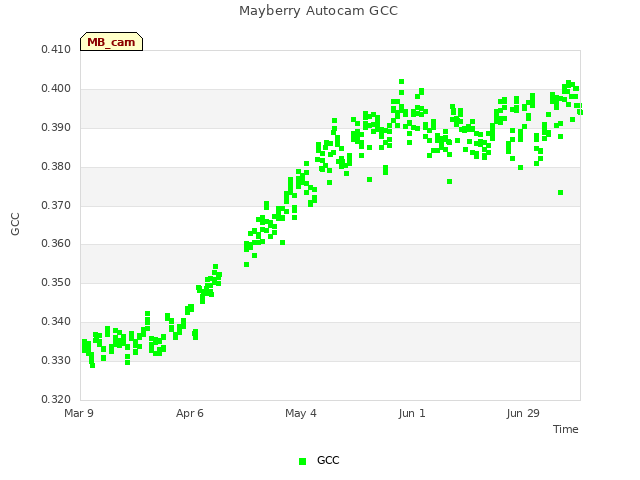Click the May 4 date label

tap(301, 413)
